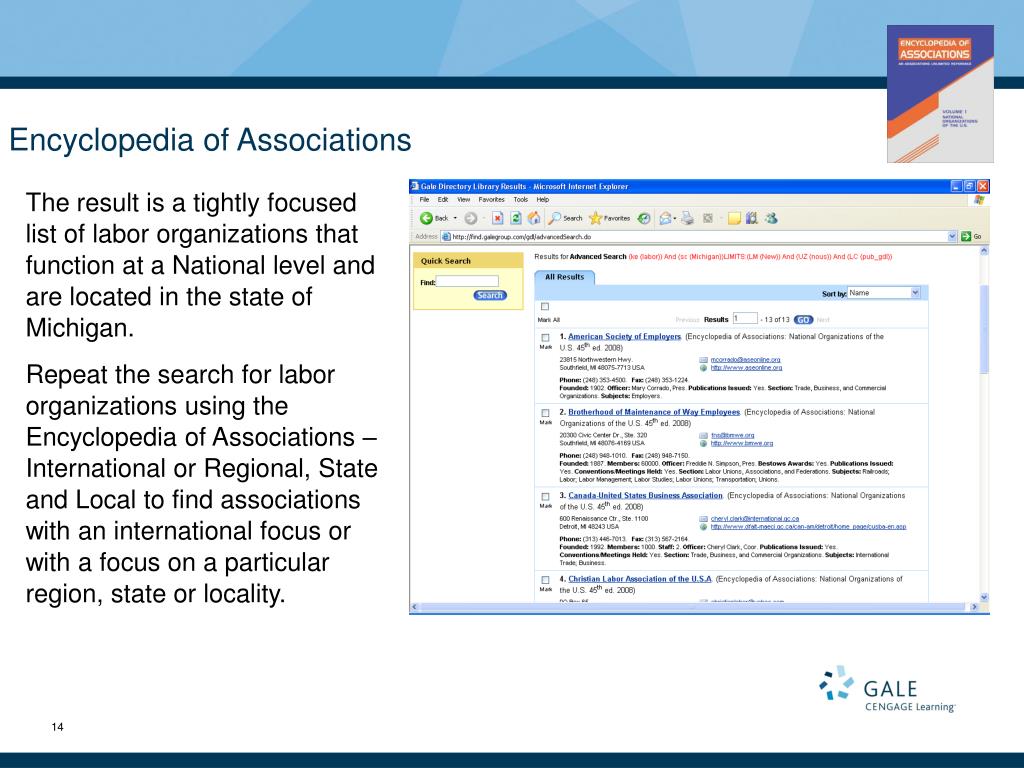The image size is (1024, 768).
Task: Click the Previous results link
Action: coord(687,320)
